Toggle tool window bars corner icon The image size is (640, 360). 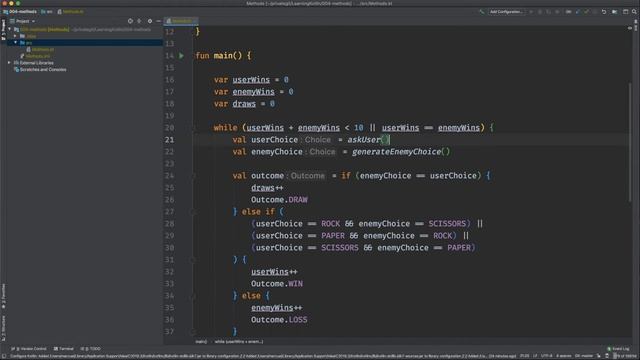3,356
